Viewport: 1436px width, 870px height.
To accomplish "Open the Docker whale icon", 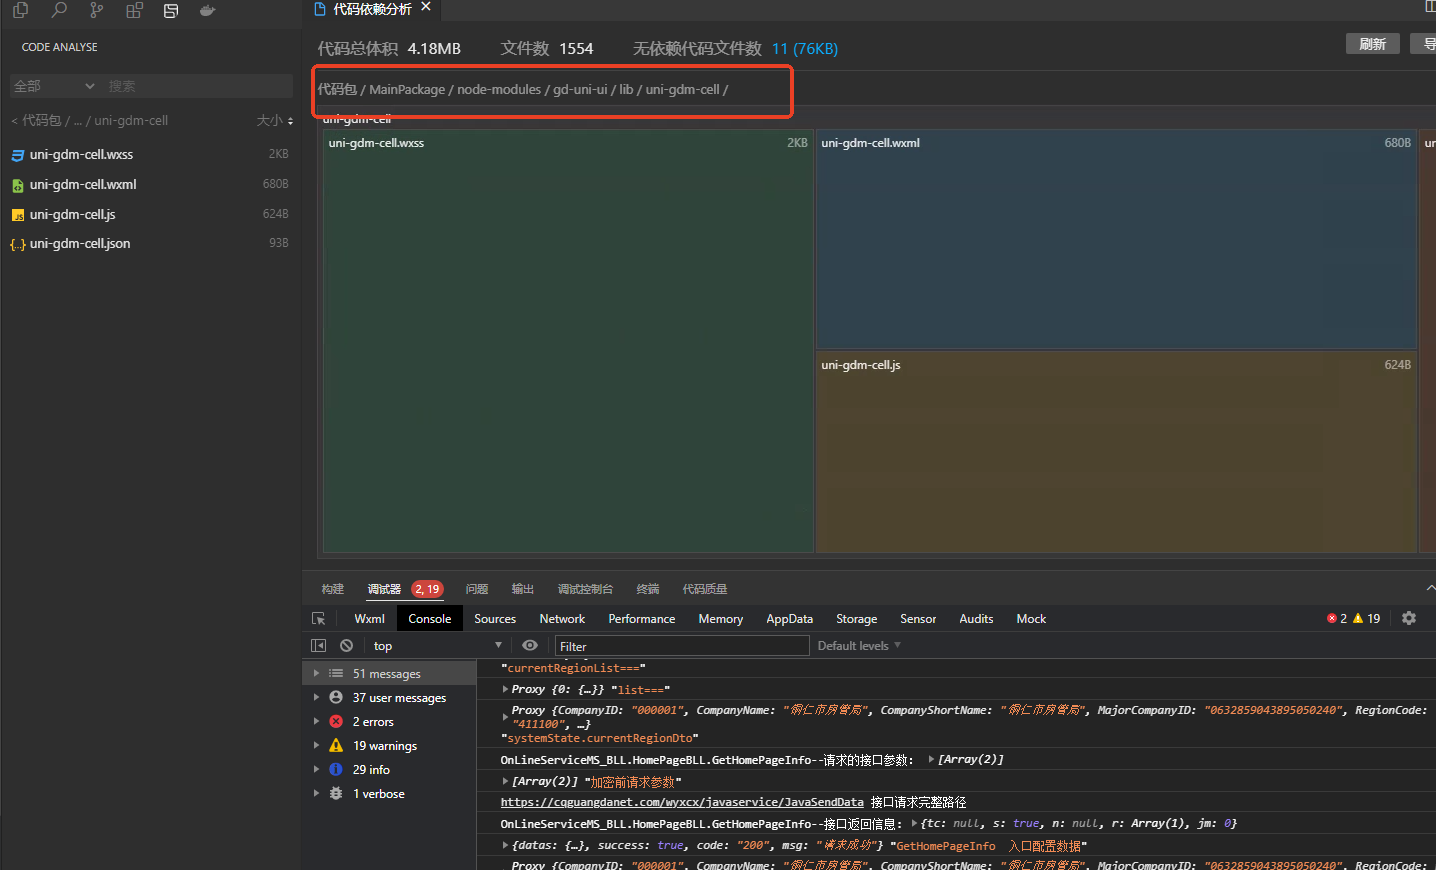I will point(208,10).
